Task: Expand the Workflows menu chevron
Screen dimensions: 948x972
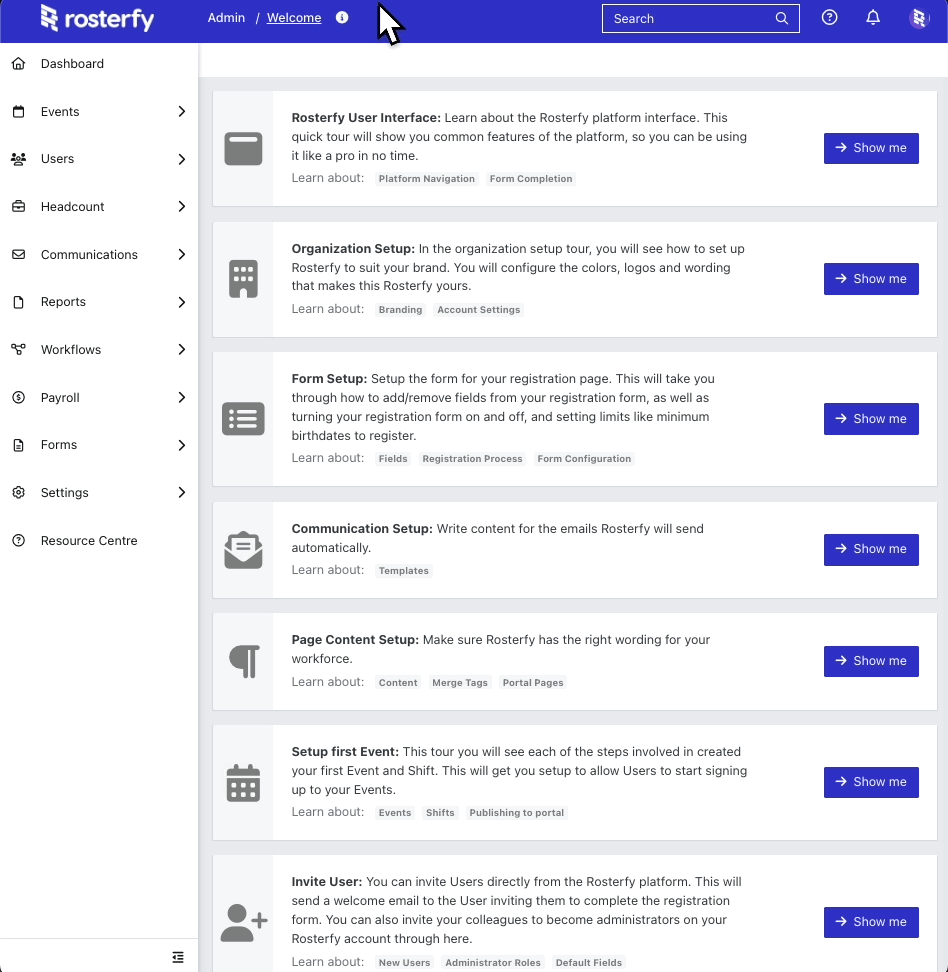Action: (x=182, y=350)
